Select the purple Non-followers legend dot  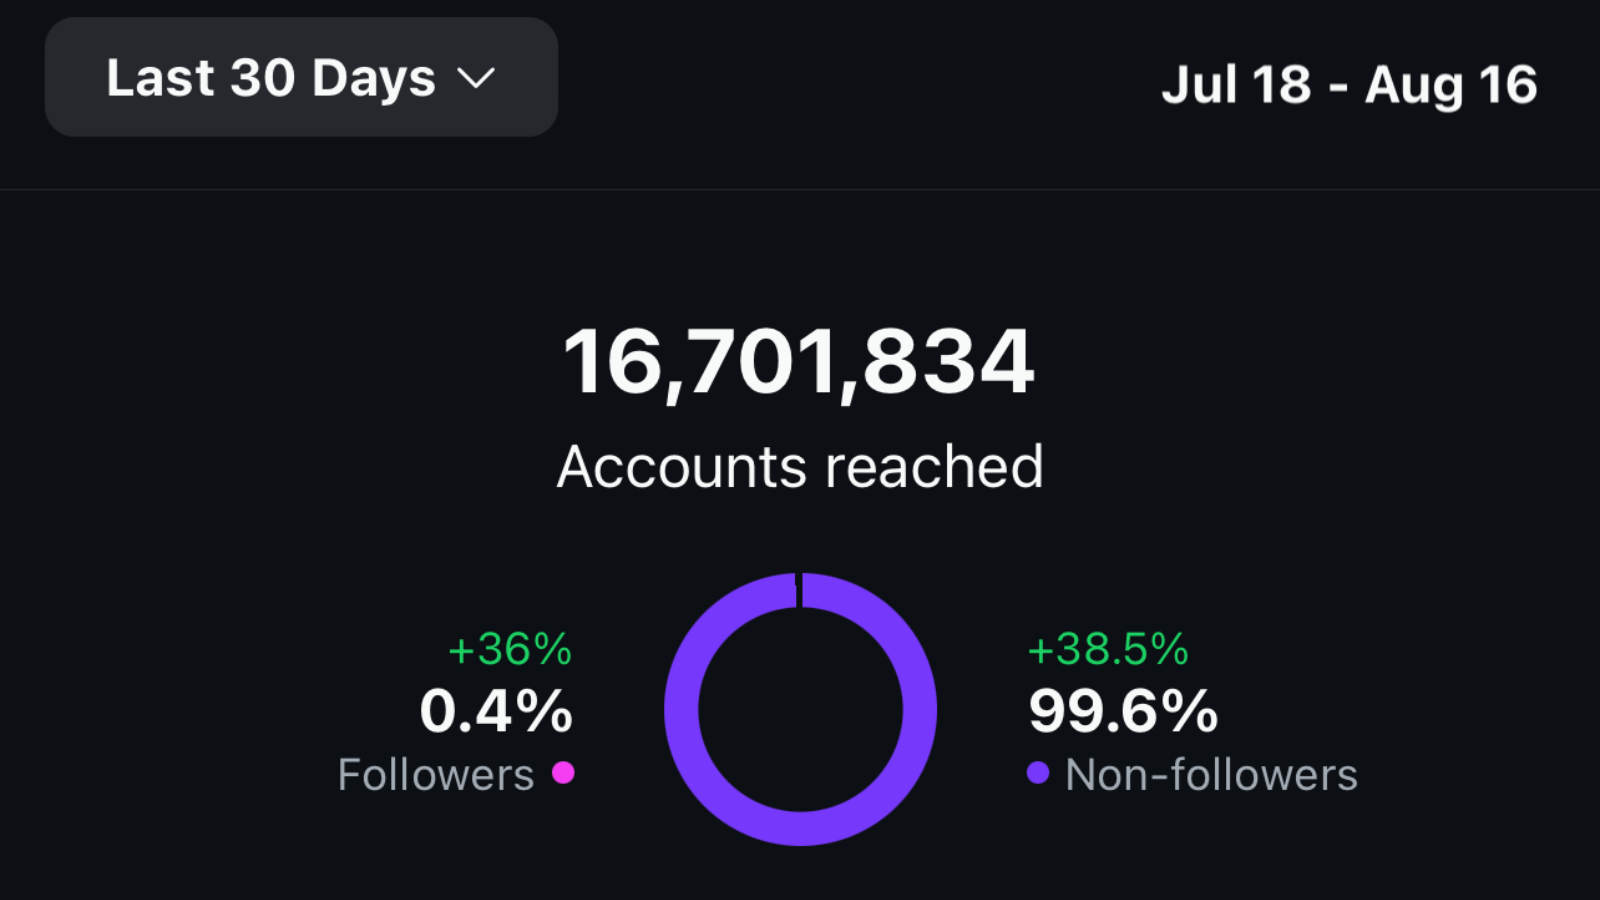point(1041,773)
